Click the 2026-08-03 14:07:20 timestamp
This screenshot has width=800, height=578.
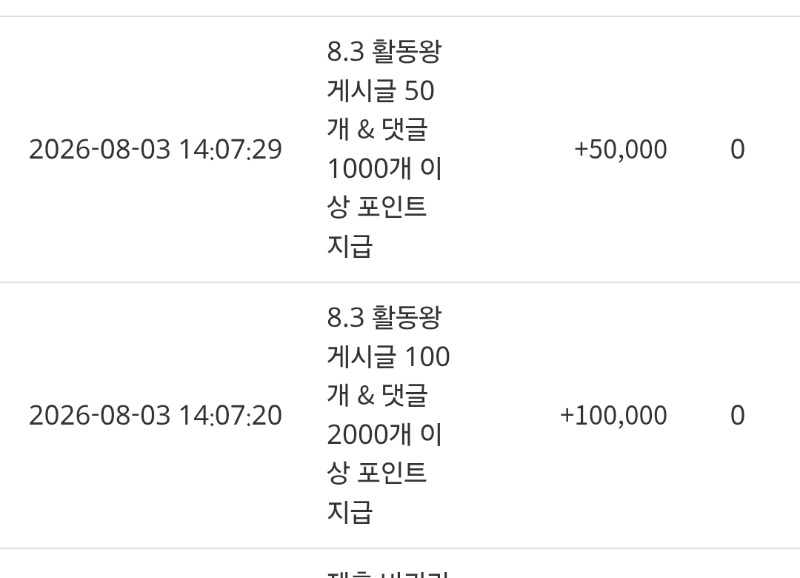[x=156, y=415]
